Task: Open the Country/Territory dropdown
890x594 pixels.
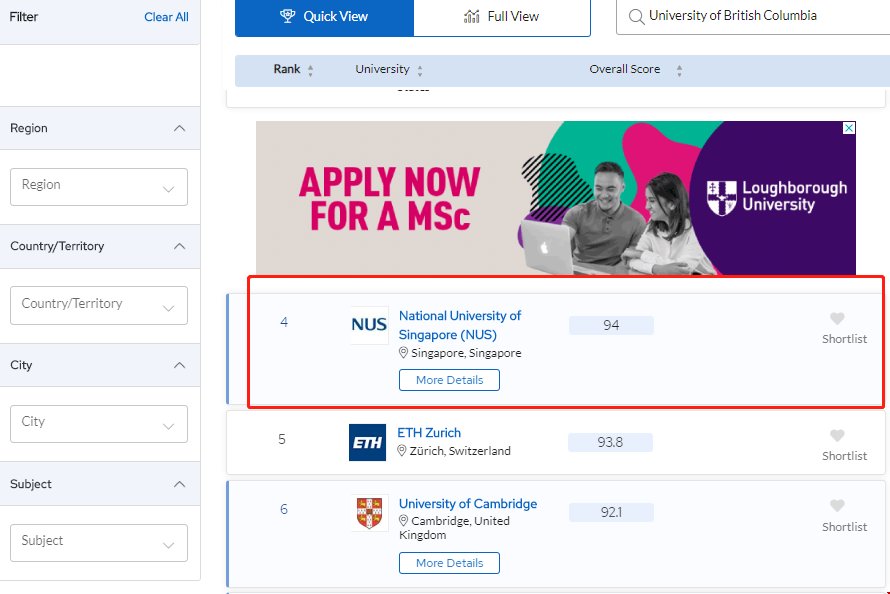Action: point(99,305)
